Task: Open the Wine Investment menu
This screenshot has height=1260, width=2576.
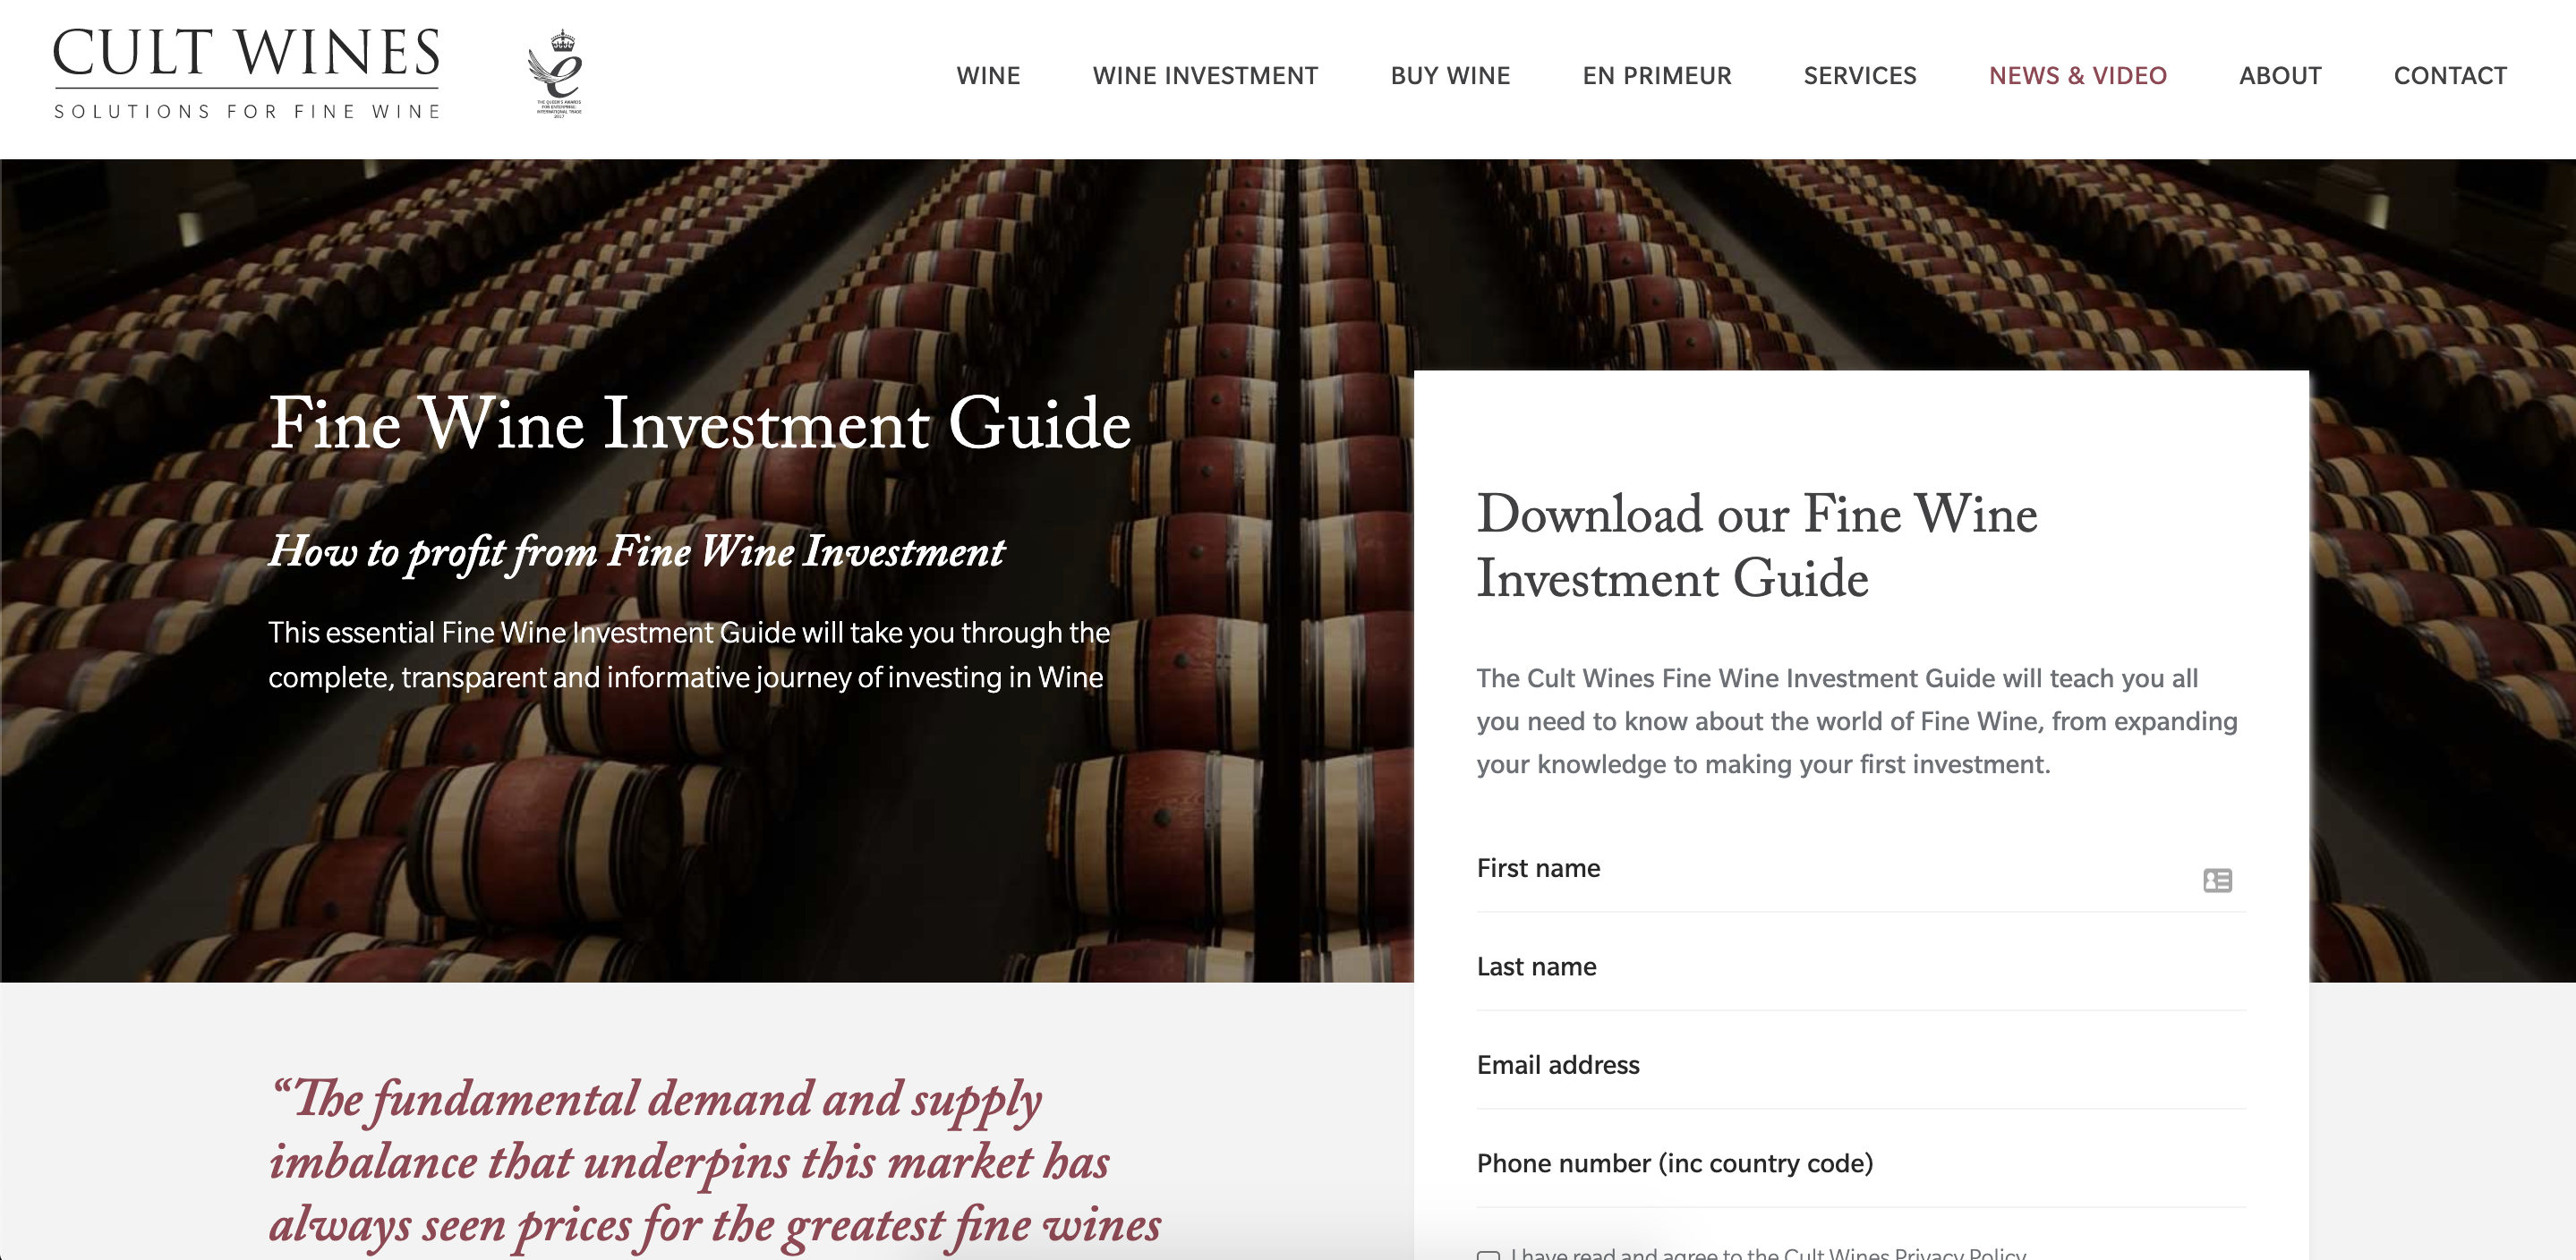Action: point(1205,76)
